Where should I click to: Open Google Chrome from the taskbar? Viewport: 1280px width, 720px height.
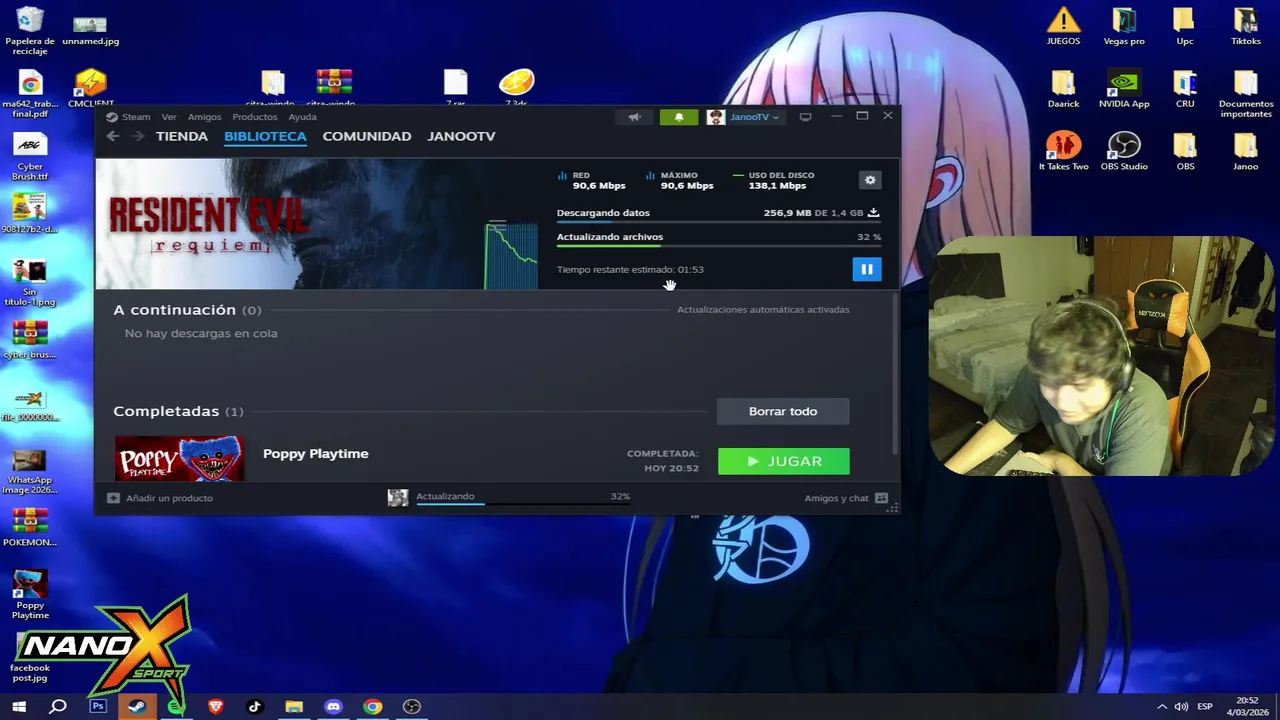click(372, 707)
